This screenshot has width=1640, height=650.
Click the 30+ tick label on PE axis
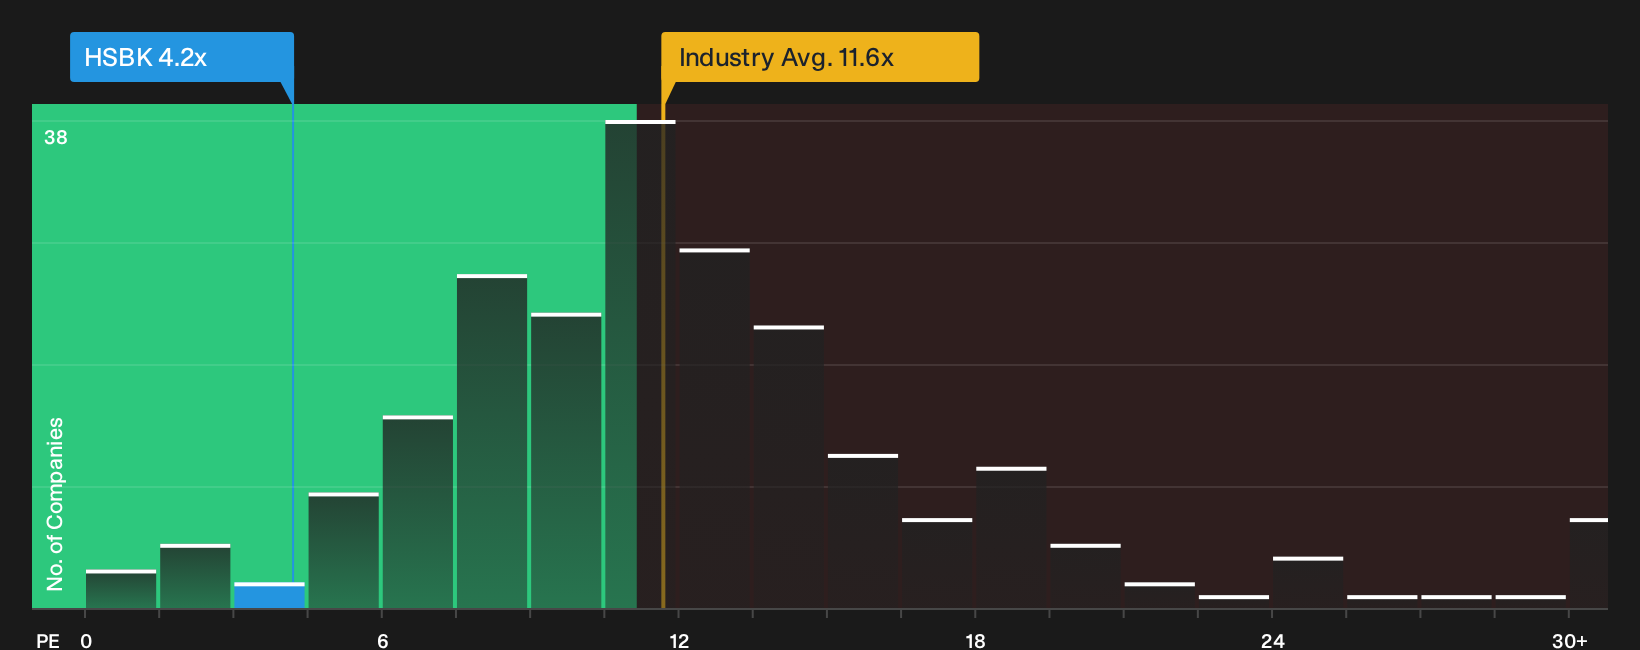tap(1569, 641)
